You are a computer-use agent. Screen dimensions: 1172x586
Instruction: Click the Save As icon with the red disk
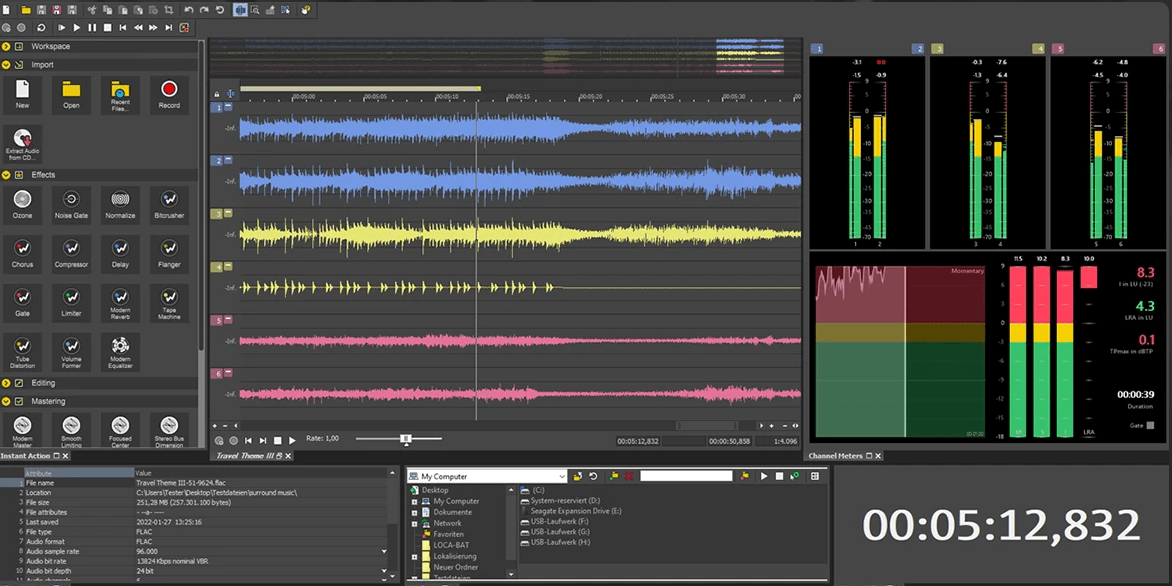(56, 10)
